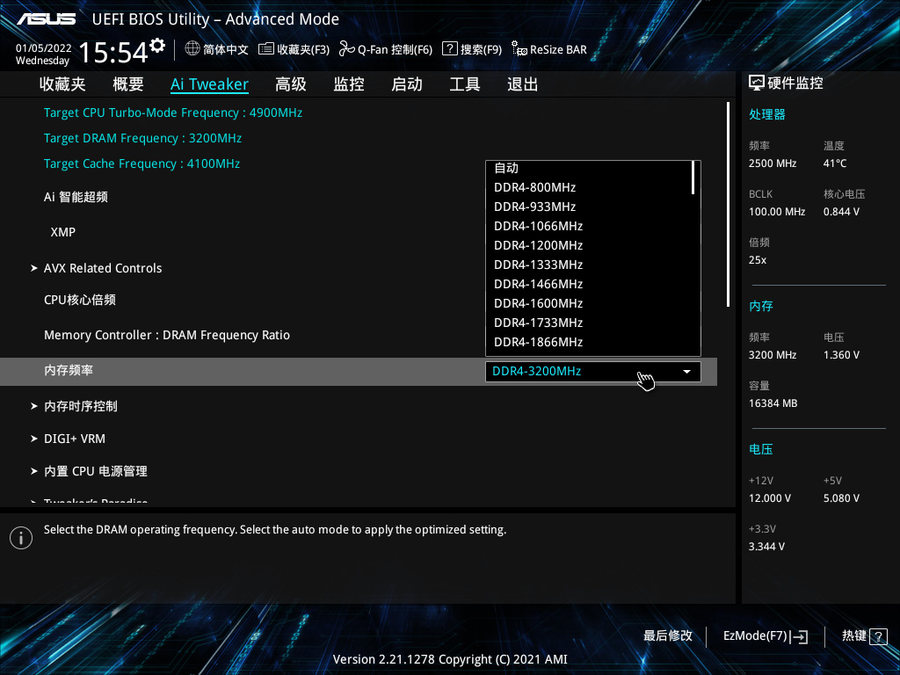
Task: Switch to the 监控 monitor tab
Action: (349, 85)
